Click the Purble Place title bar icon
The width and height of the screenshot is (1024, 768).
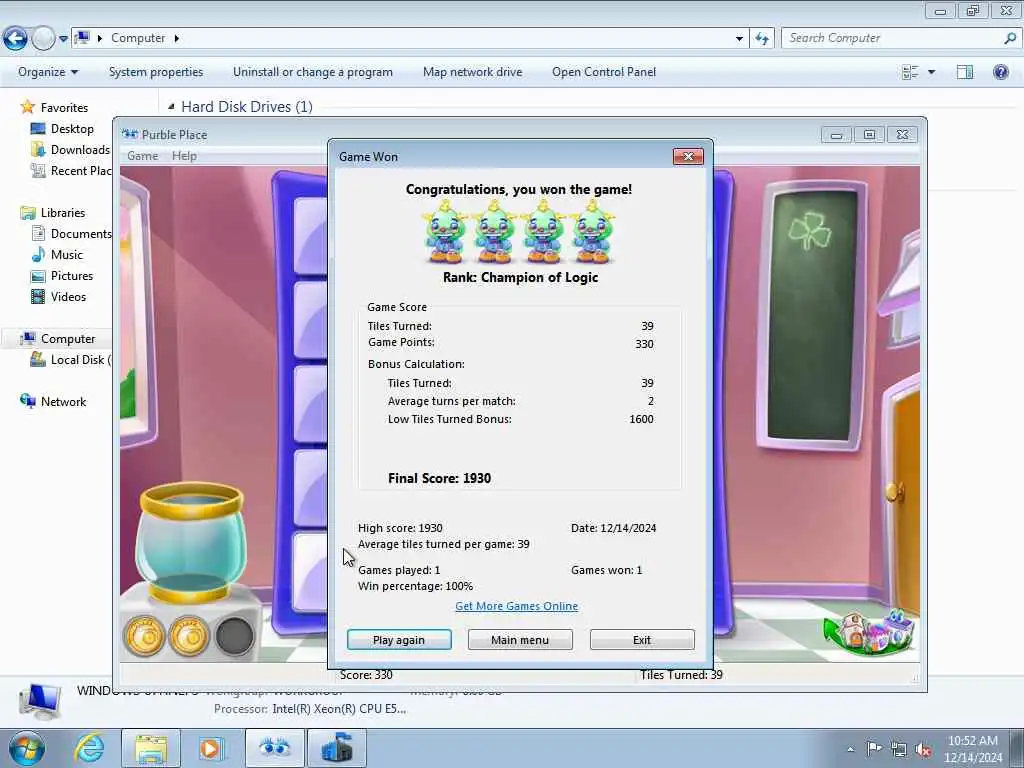pos(130,135)
